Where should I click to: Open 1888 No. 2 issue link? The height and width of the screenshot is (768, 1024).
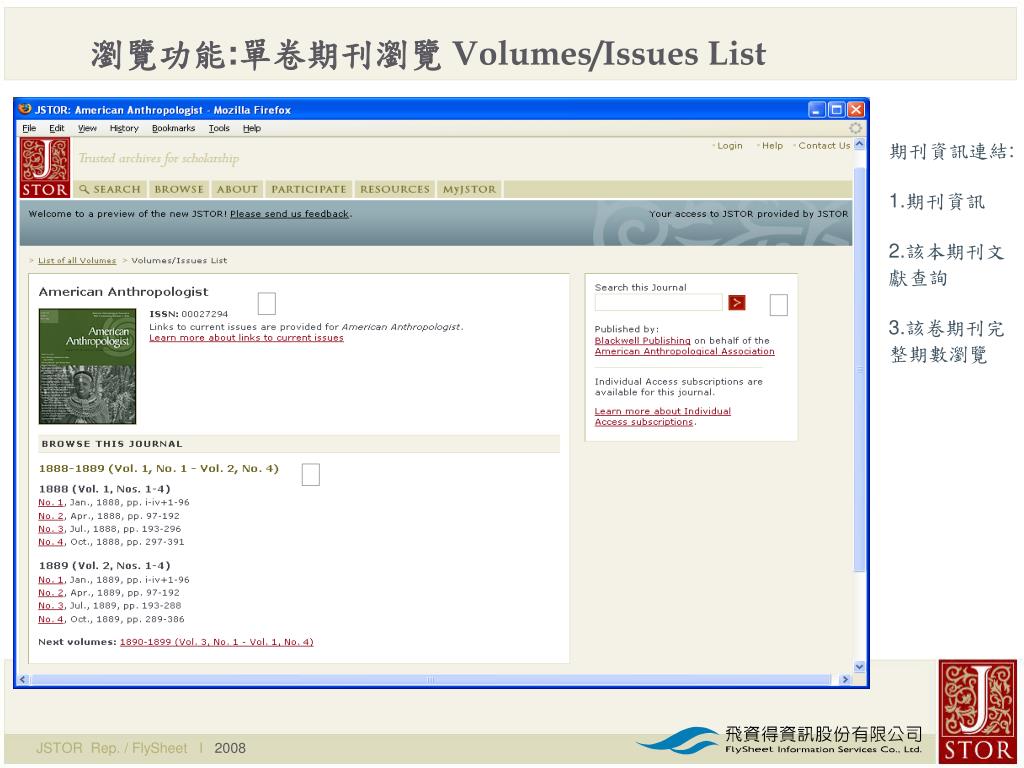point(51,516)
